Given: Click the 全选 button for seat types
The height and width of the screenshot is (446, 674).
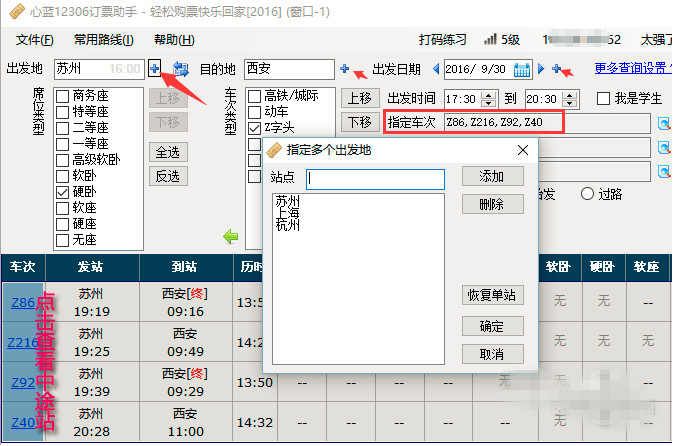Looking at the screenshot, I should [x=168, y=152].
